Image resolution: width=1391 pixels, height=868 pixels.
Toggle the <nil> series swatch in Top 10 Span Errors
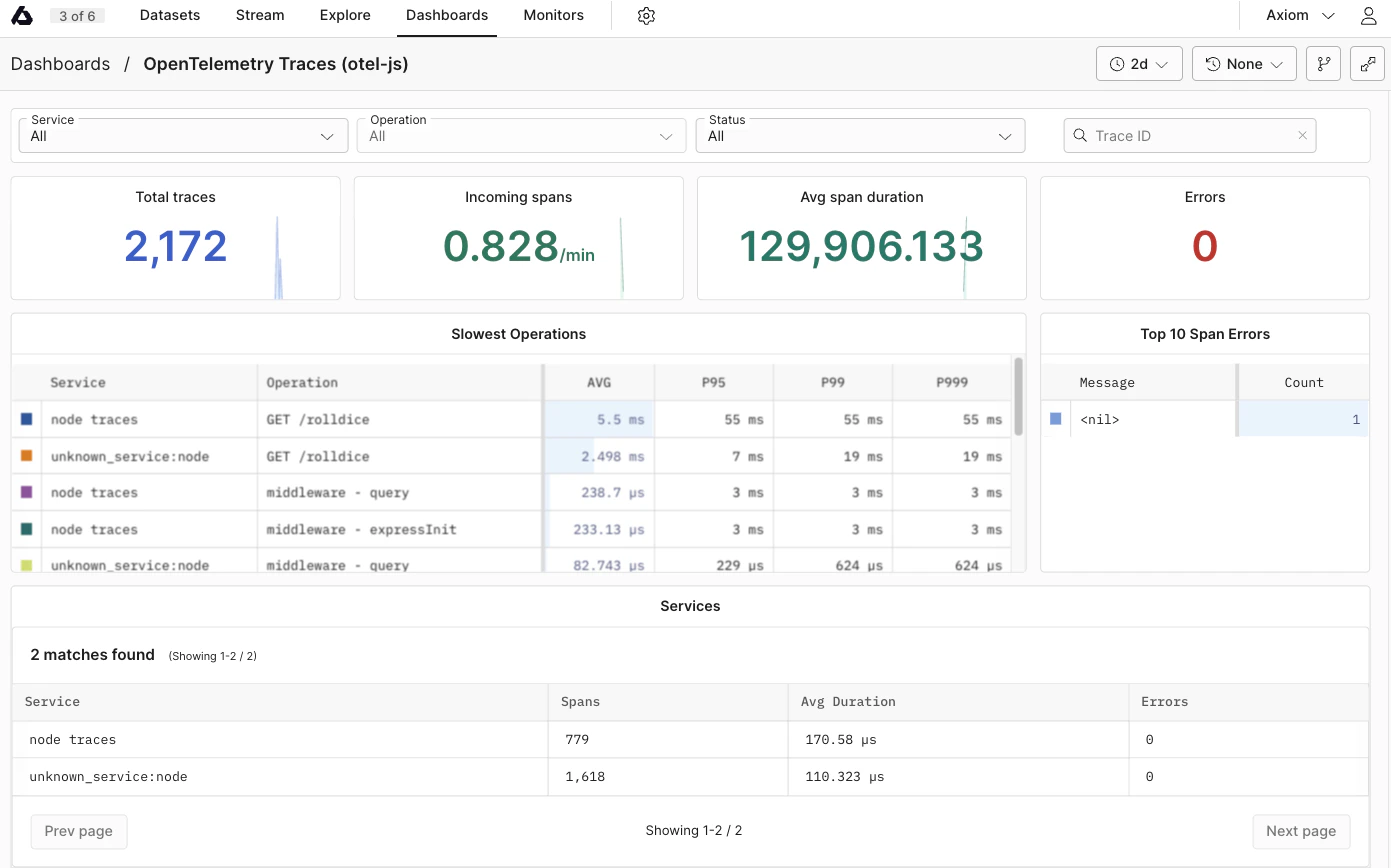tap(1057, 419)
